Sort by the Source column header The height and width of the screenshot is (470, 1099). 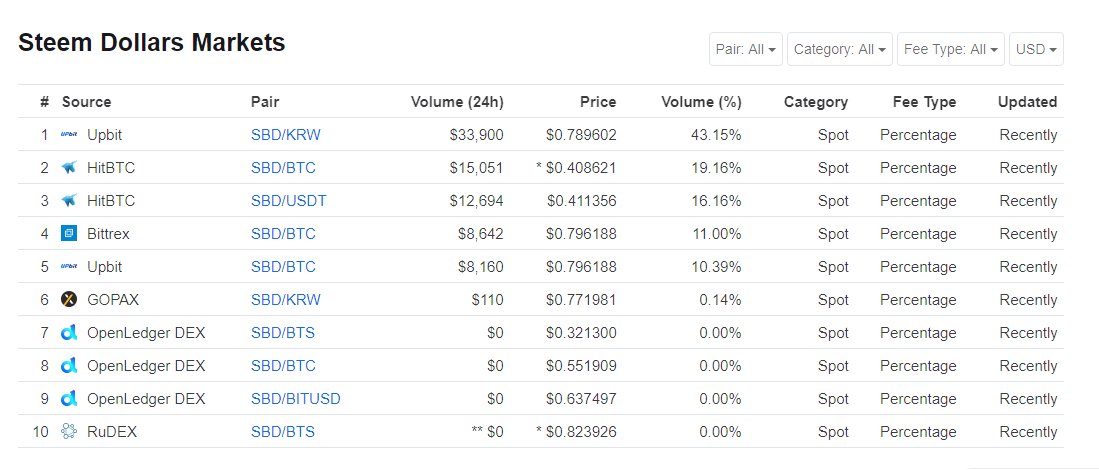[86, 102]
